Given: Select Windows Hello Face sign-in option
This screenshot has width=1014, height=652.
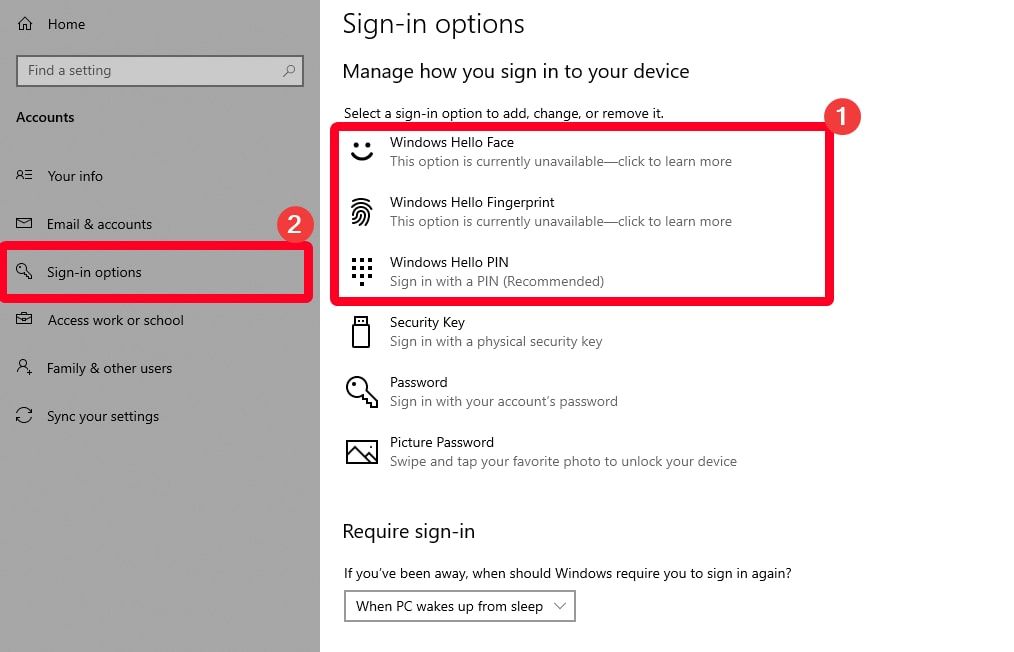Looking at the screenshot, I should tap(452, 142).
